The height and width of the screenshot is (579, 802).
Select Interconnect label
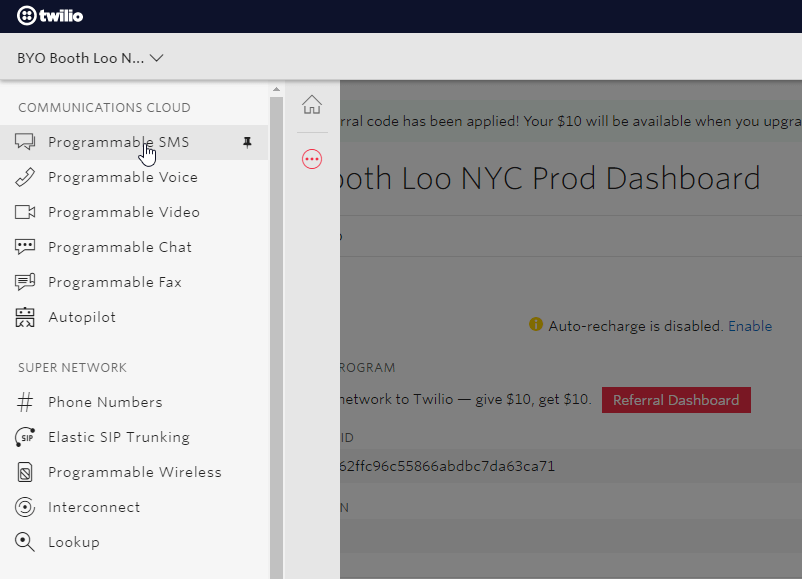(94, 507)
